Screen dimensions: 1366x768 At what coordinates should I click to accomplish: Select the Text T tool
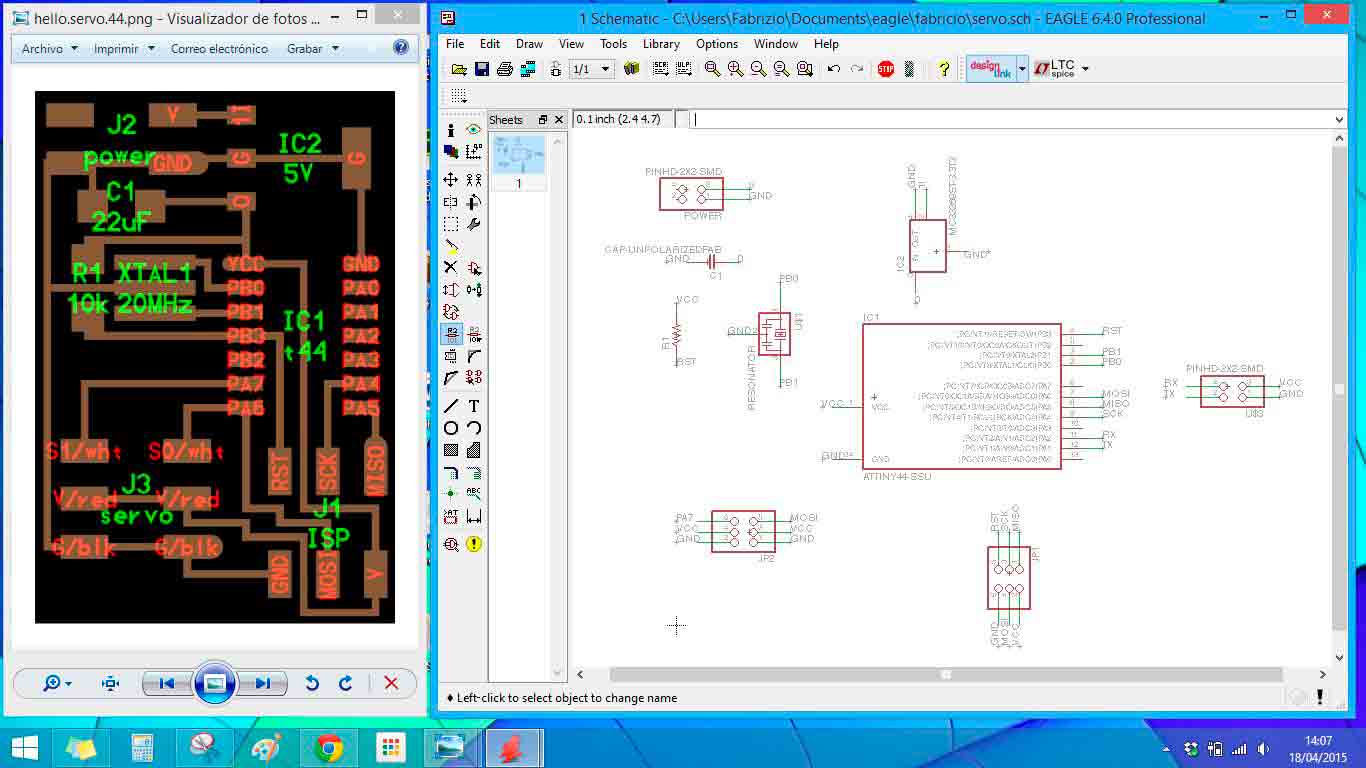474,406
